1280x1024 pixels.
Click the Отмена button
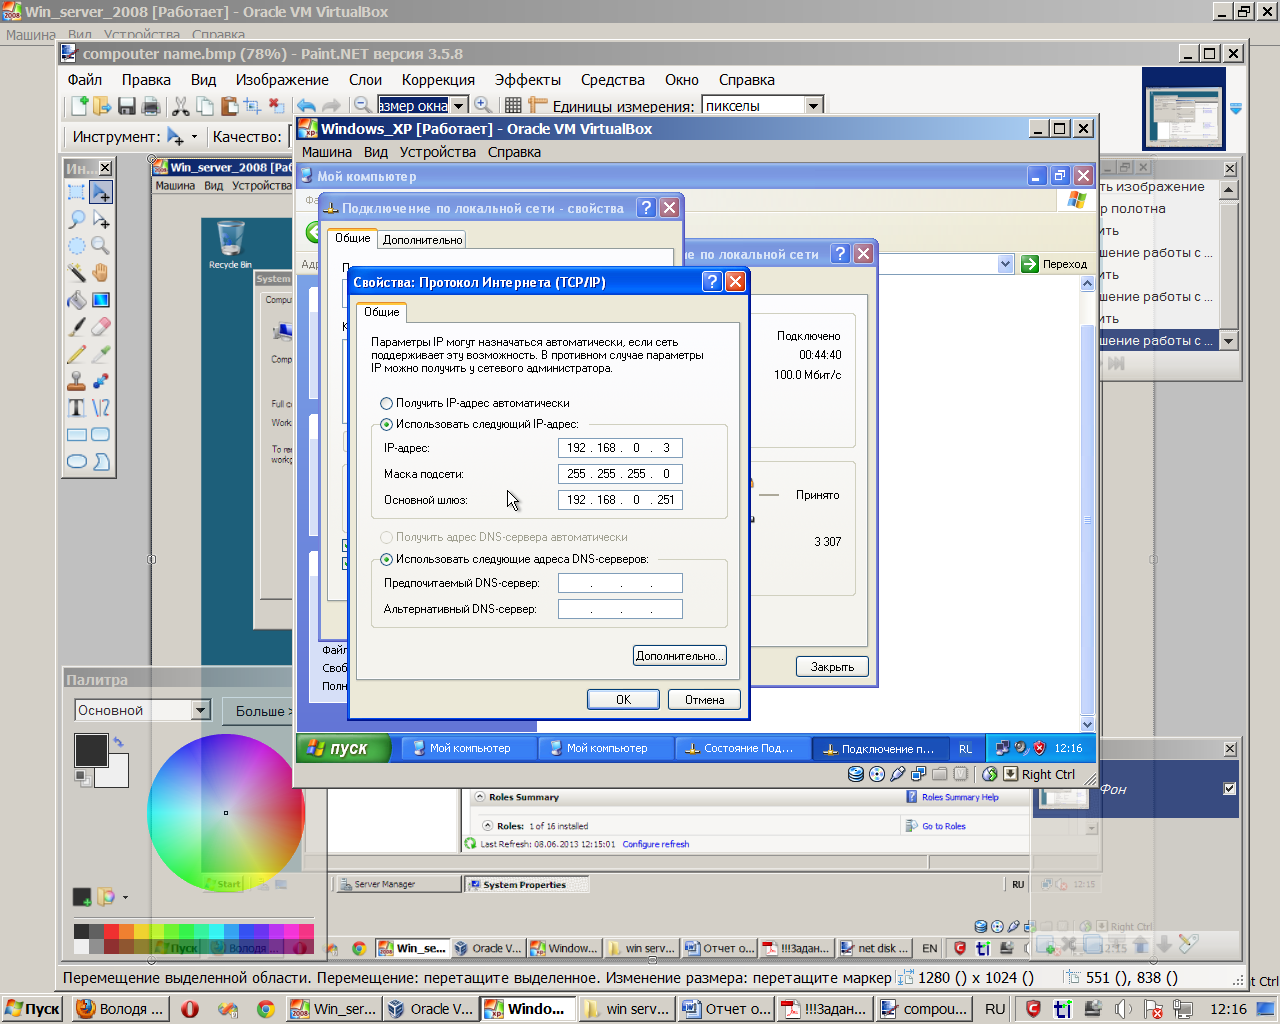pos(704,700)
